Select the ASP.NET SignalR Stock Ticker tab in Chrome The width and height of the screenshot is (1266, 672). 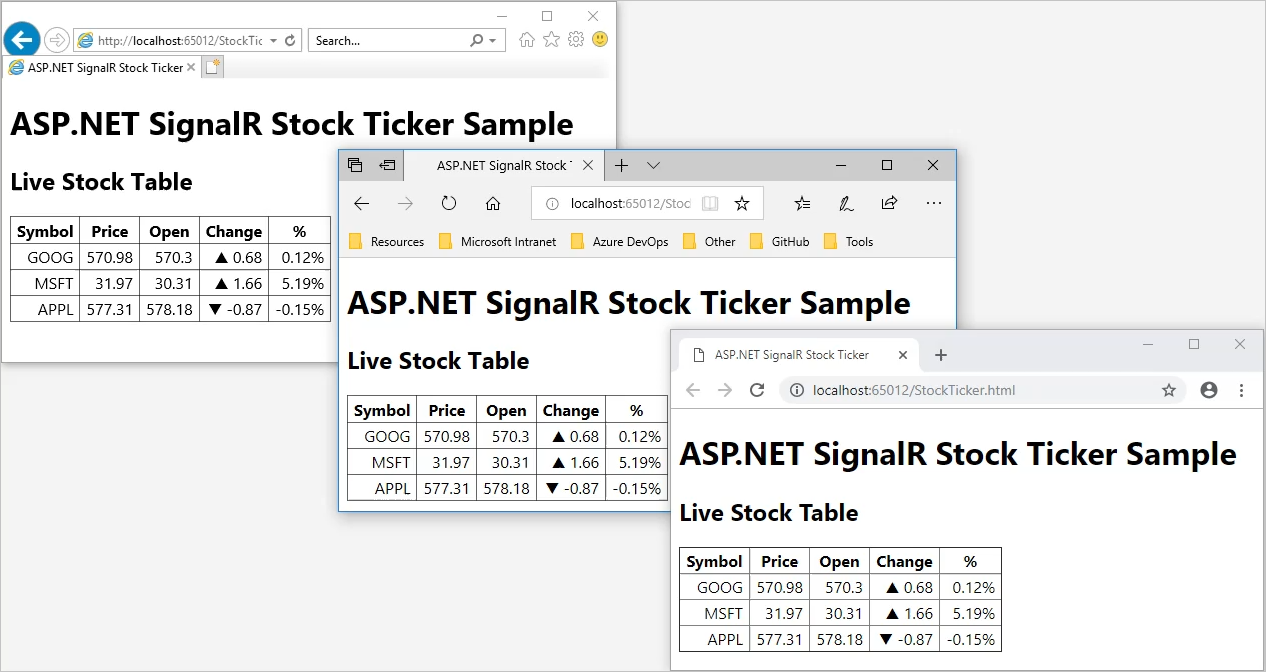(x=790, y=354)
